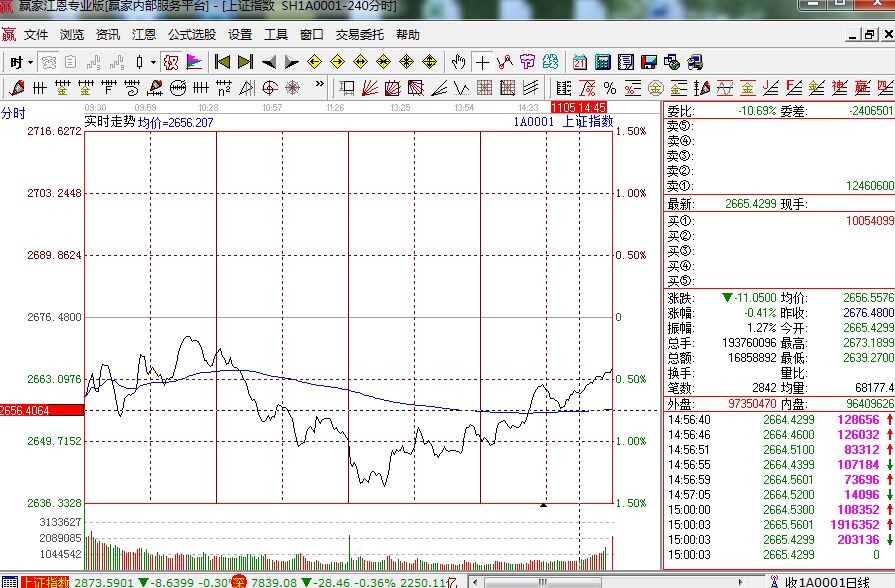Expand the toolbar overflow chevron
895x588 pixels.
[319, 88]
